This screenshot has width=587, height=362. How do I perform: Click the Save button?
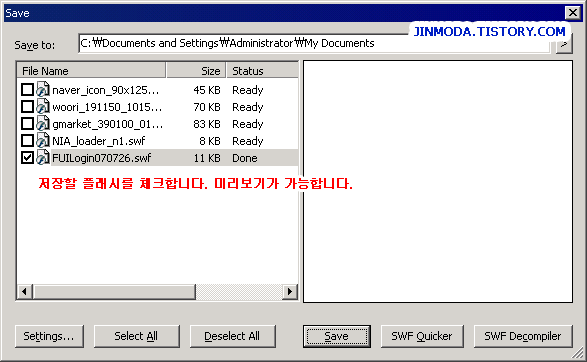(x=337, y=336)
